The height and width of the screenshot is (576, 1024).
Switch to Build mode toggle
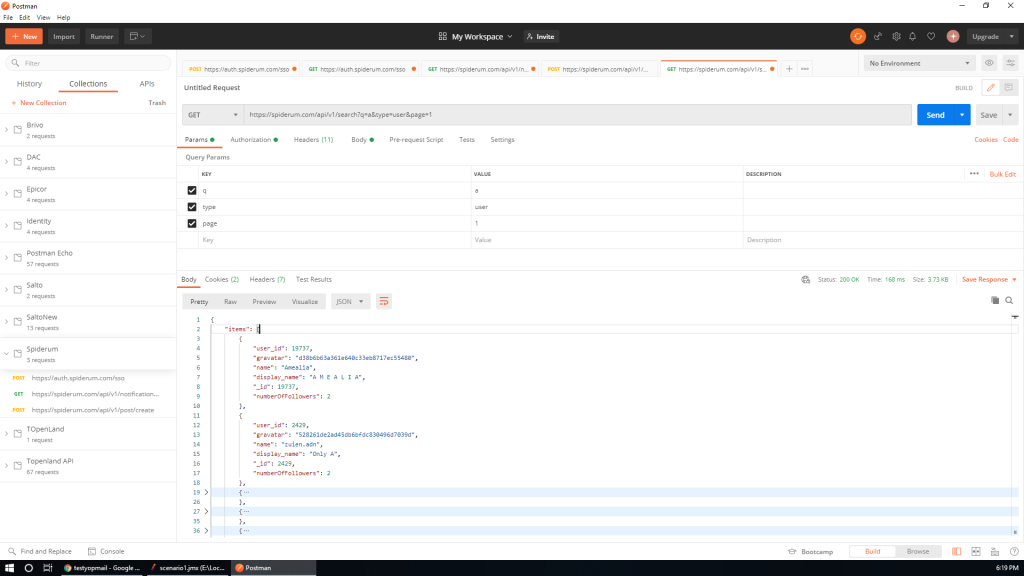click(x=872, y=551)
